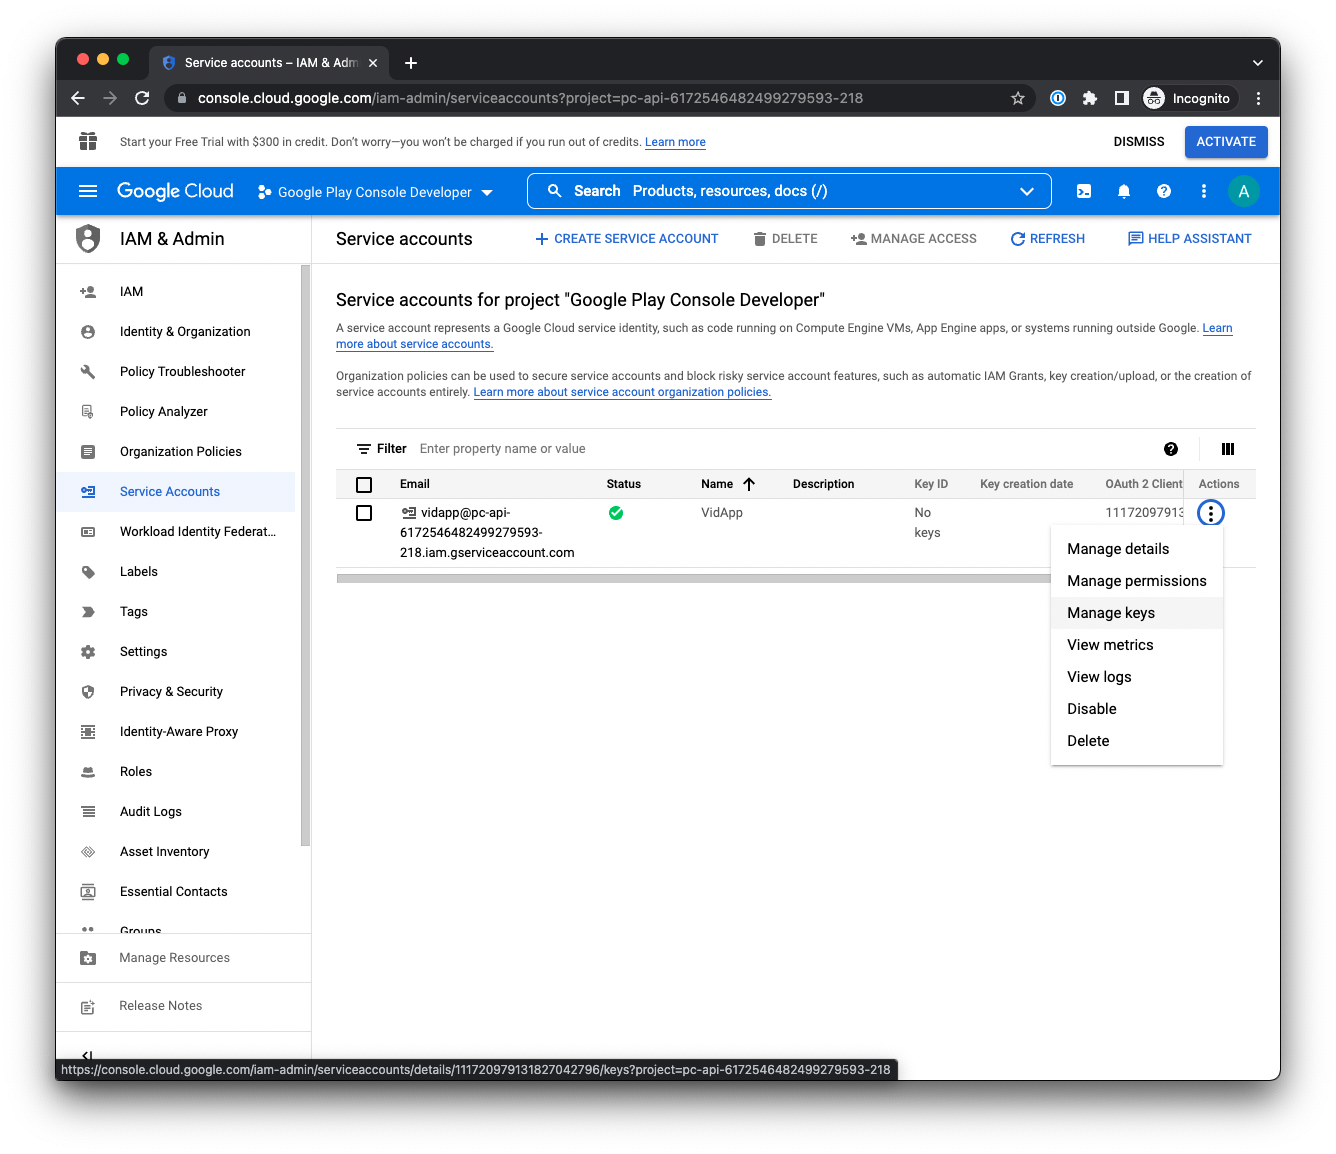Click the Products, resources, docs search box
The height and width of the screenshot is (1154, 1336).
click(x=789, y=191)
